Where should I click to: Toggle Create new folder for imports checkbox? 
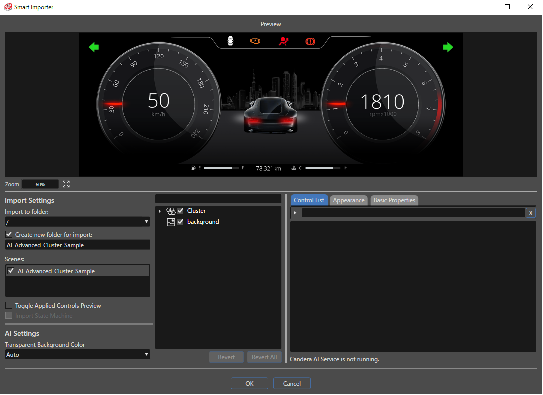tap(9, 234)
